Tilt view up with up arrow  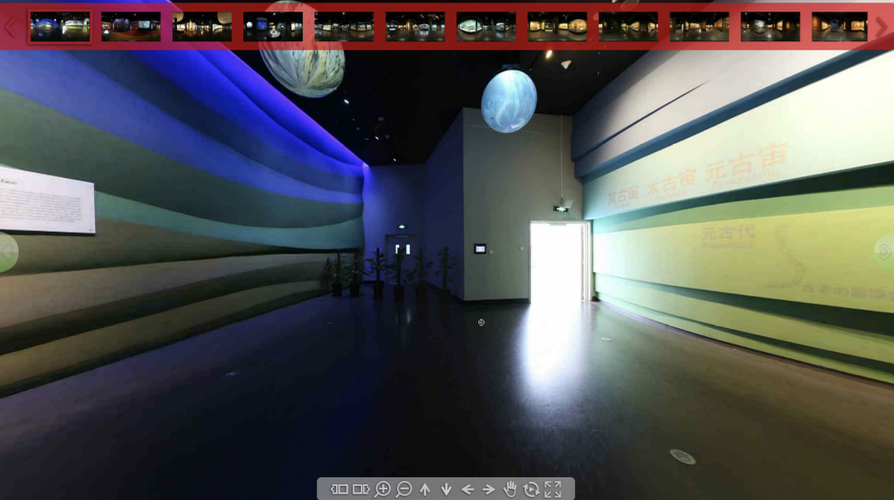(425, 489)
